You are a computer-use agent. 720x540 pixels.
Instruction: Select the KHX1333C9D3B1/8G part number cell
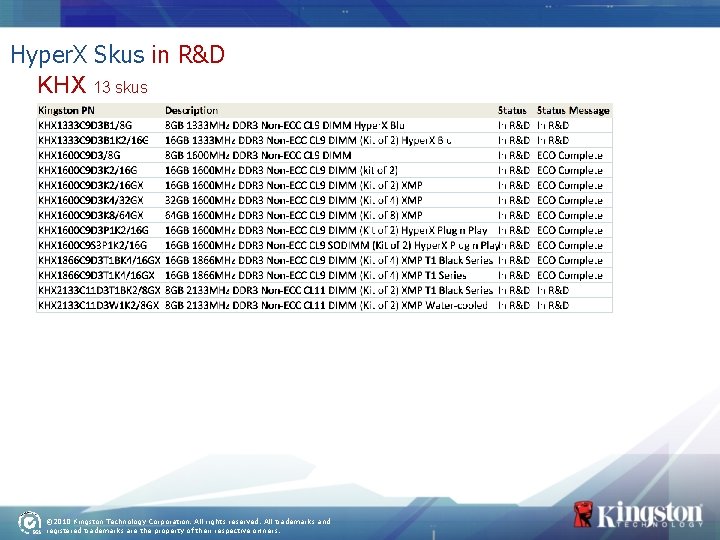[x=85, y=125]
